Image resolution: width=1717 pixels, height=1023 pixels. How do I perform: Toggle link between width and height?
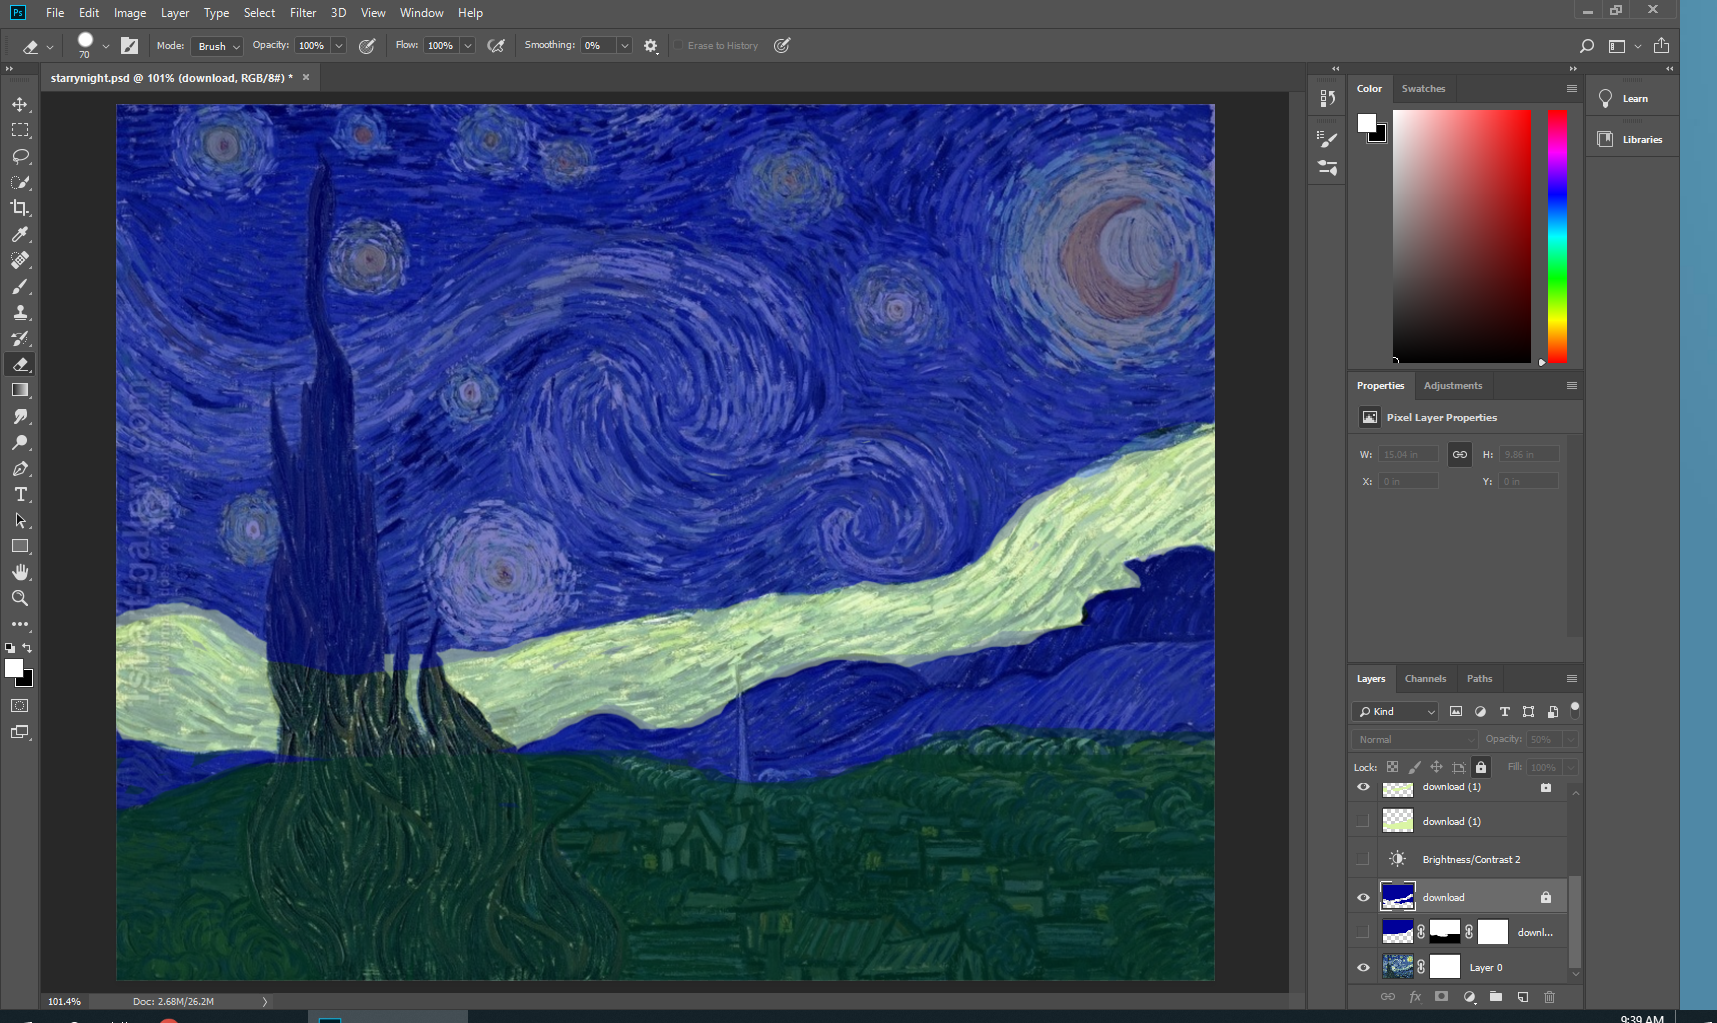(1460, 454)
